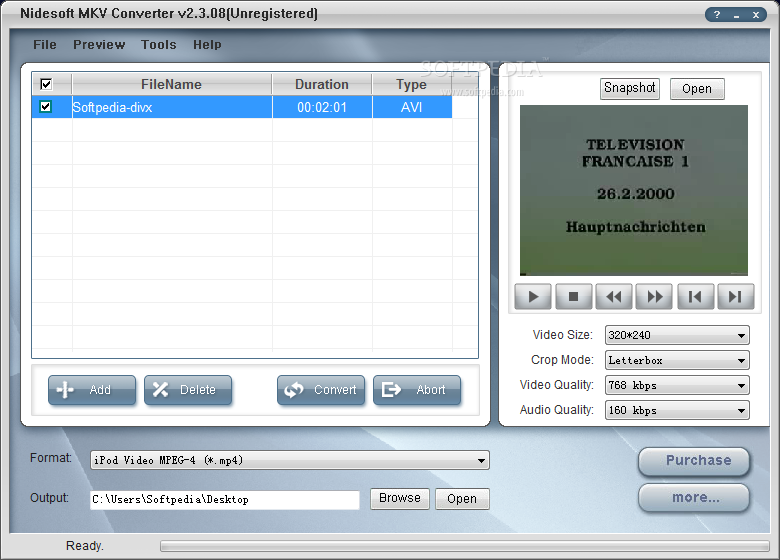
Task: Select the Softpedia-divx file name
Action: tap(112, 107)
